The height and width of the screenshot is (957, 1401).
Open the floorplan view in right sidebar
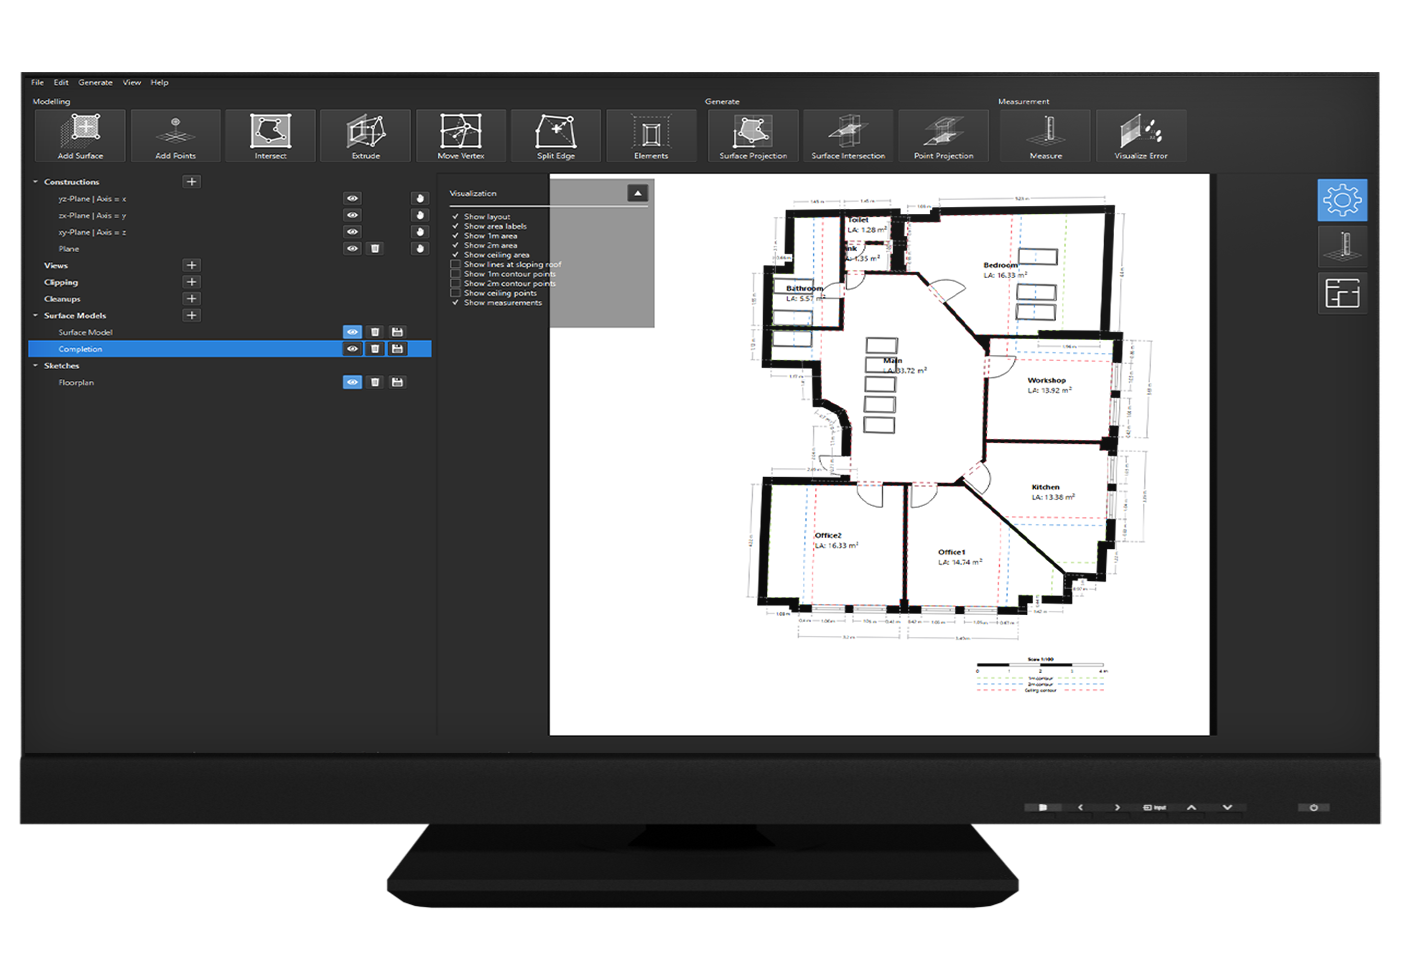pyautogui.click(x=1342, y=294)
